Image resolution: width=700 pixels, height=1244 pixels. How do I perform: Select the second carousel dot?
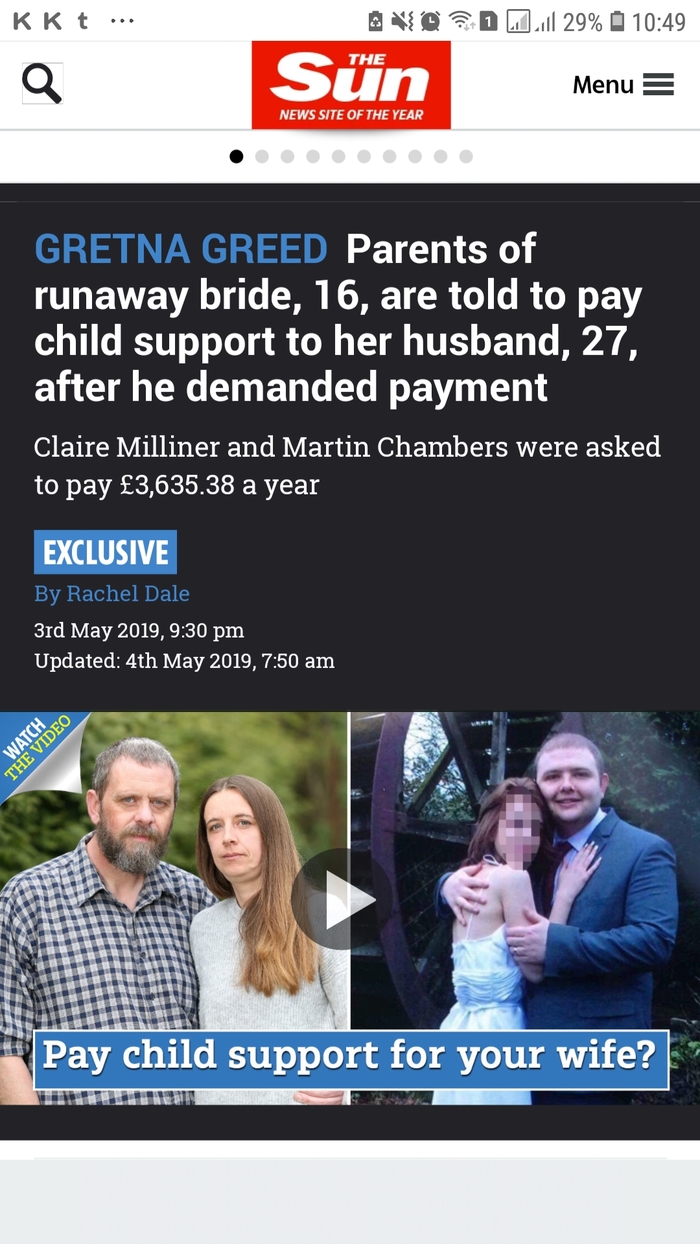pyautogui.click(x=262, y=156)
